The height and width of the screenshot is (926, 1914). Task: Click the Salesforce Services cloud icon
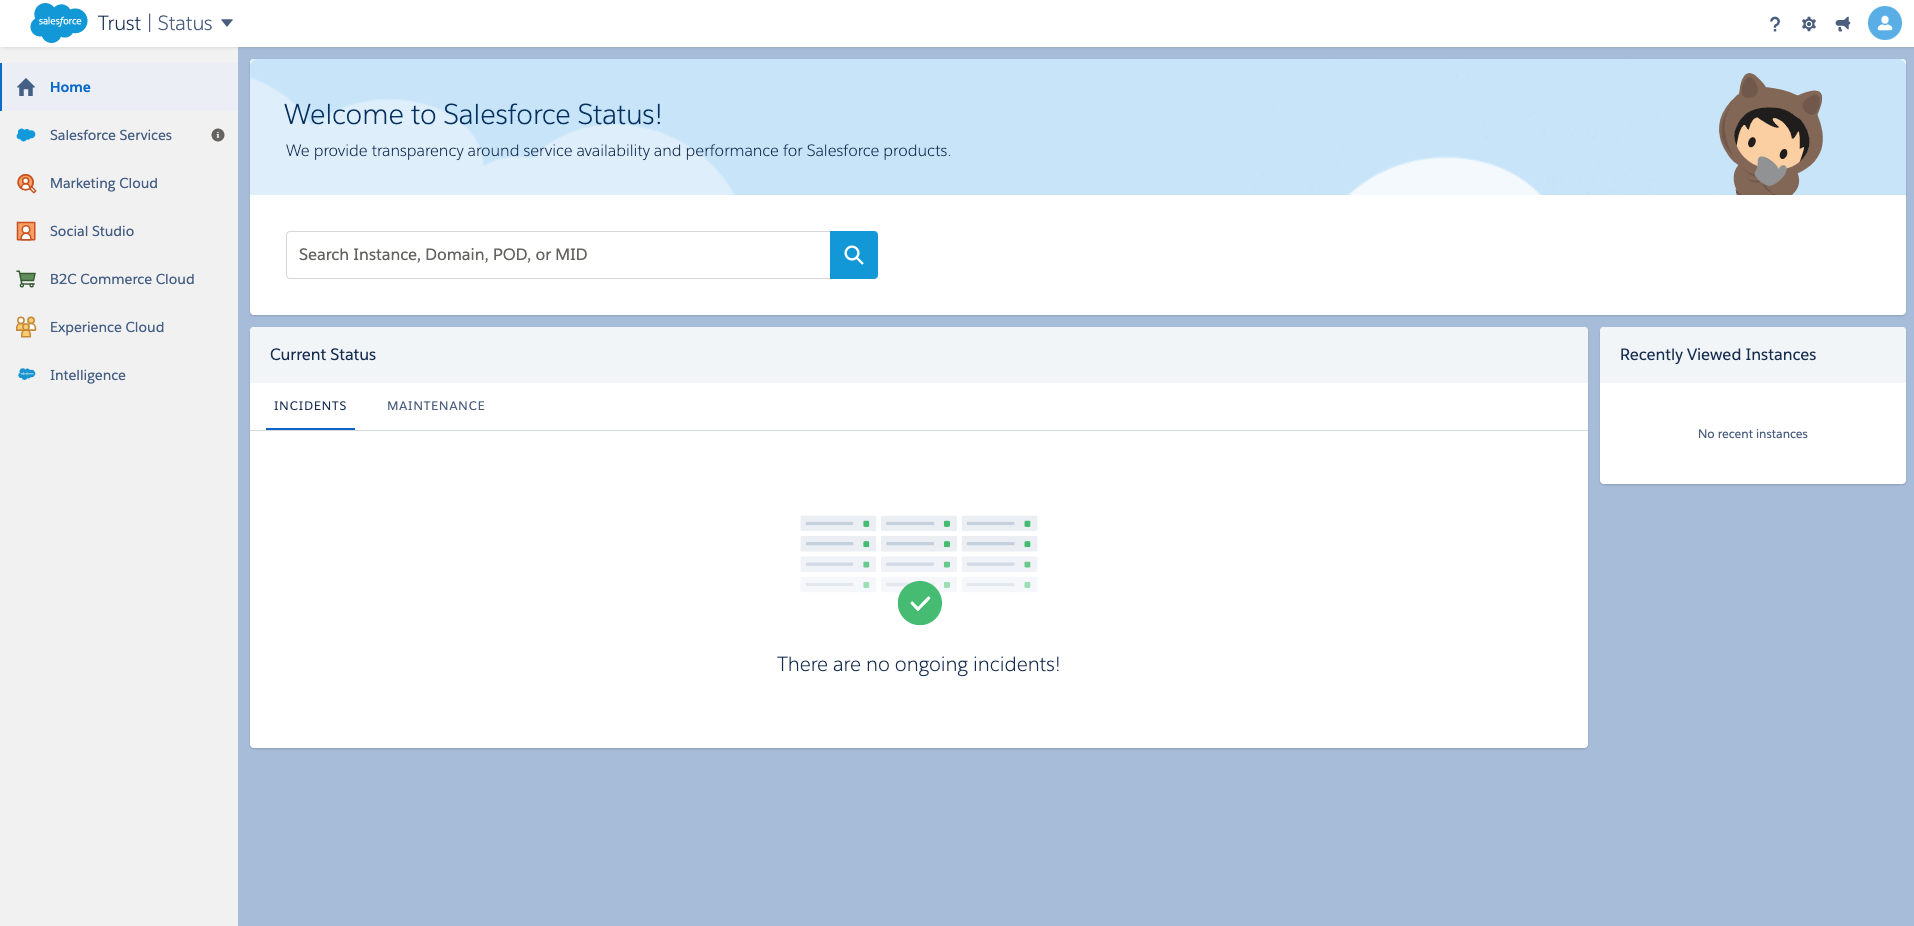[x=26, y=135]
